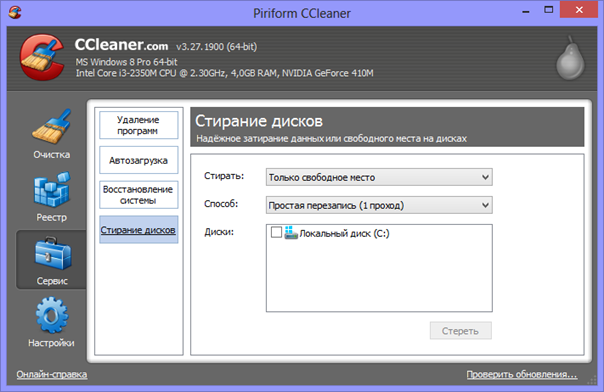Open Восстановление системы section
The height and width of the screenshot is (392, 604).
tap(139, 195)
